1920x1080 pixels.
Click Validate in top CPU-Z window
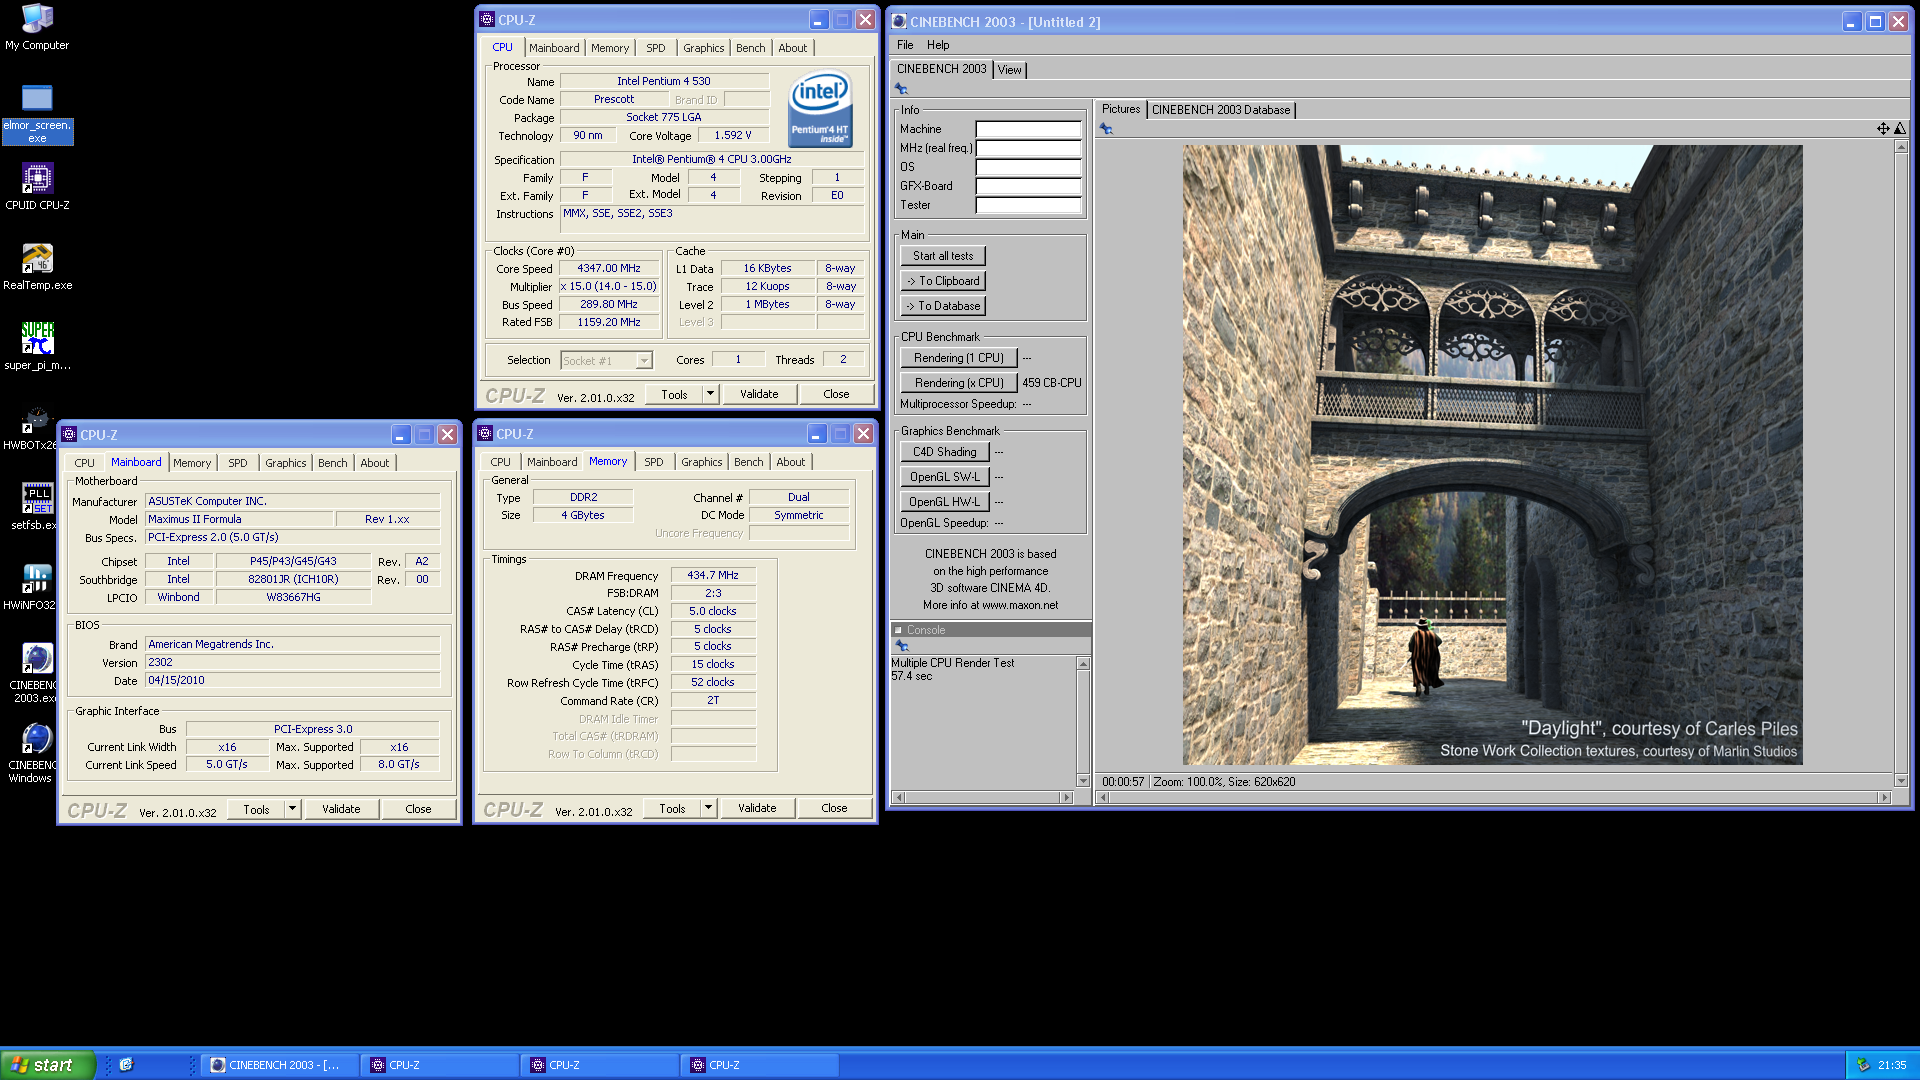pos(759,394)
